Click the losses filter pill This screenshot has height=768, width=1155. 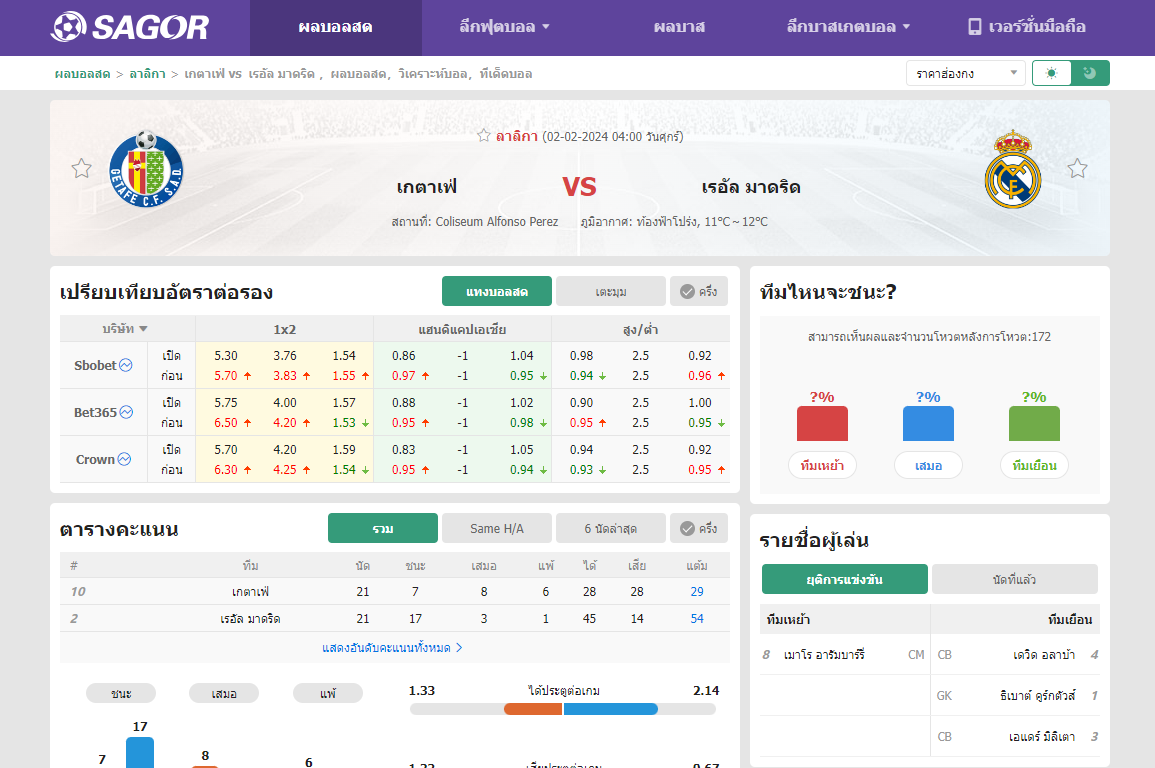coord(328,694)
